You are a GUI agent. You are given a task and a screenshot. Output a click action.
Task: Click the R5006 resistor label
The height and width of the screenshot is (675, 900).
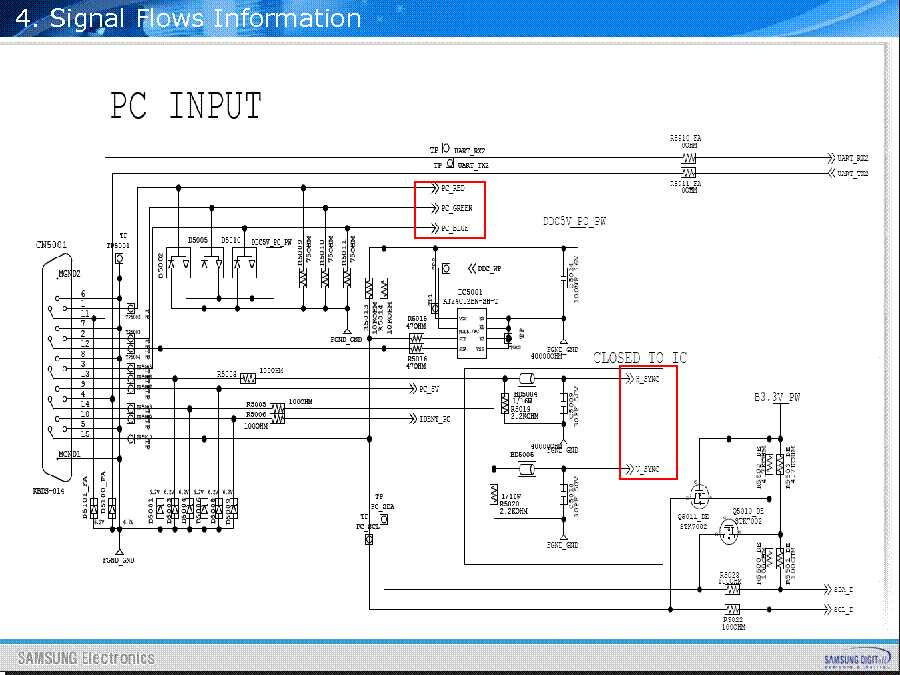256,414
